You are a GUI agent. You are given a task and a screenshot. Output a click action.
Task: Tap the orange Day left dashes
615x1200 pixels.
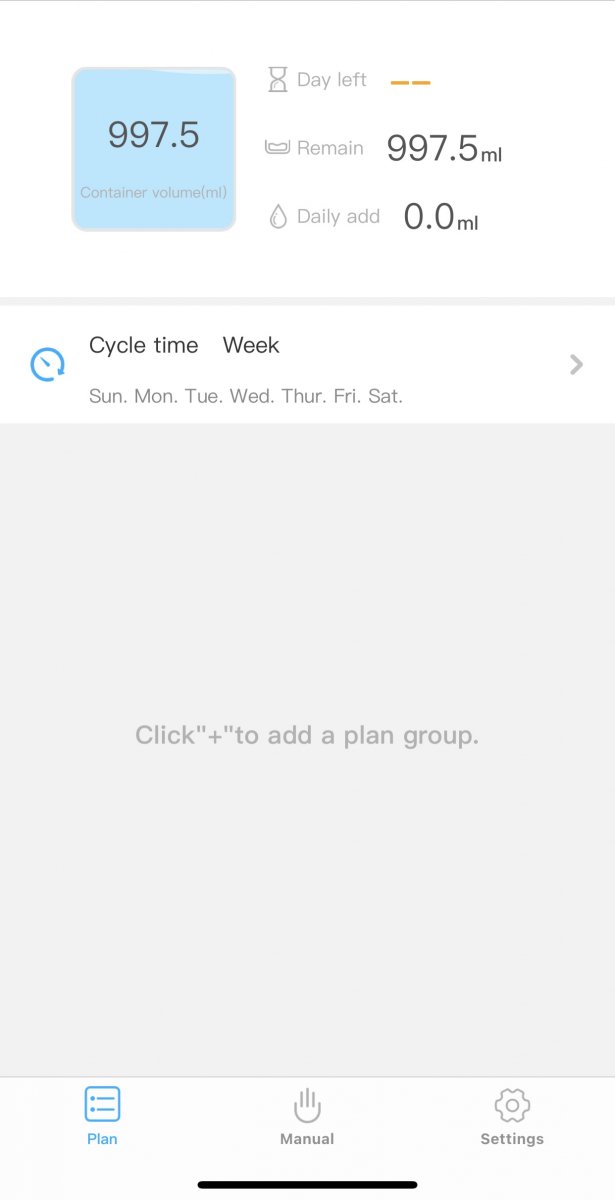(x=410, y=82)
